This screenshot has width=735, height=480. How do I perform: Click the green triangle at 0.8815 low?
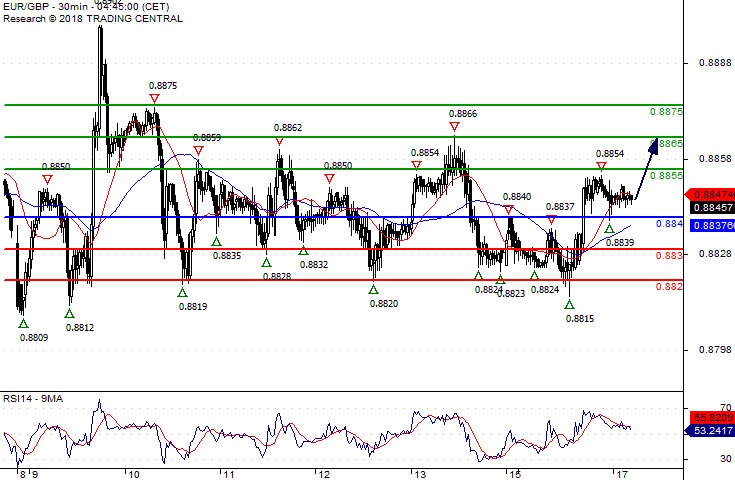pos(569,305)
